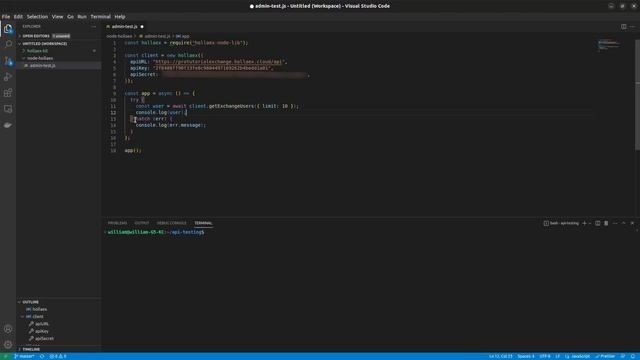Viewport: 640px width, 360px height.
Task: Open the Run and Debug view
Action: coord(8,77)
